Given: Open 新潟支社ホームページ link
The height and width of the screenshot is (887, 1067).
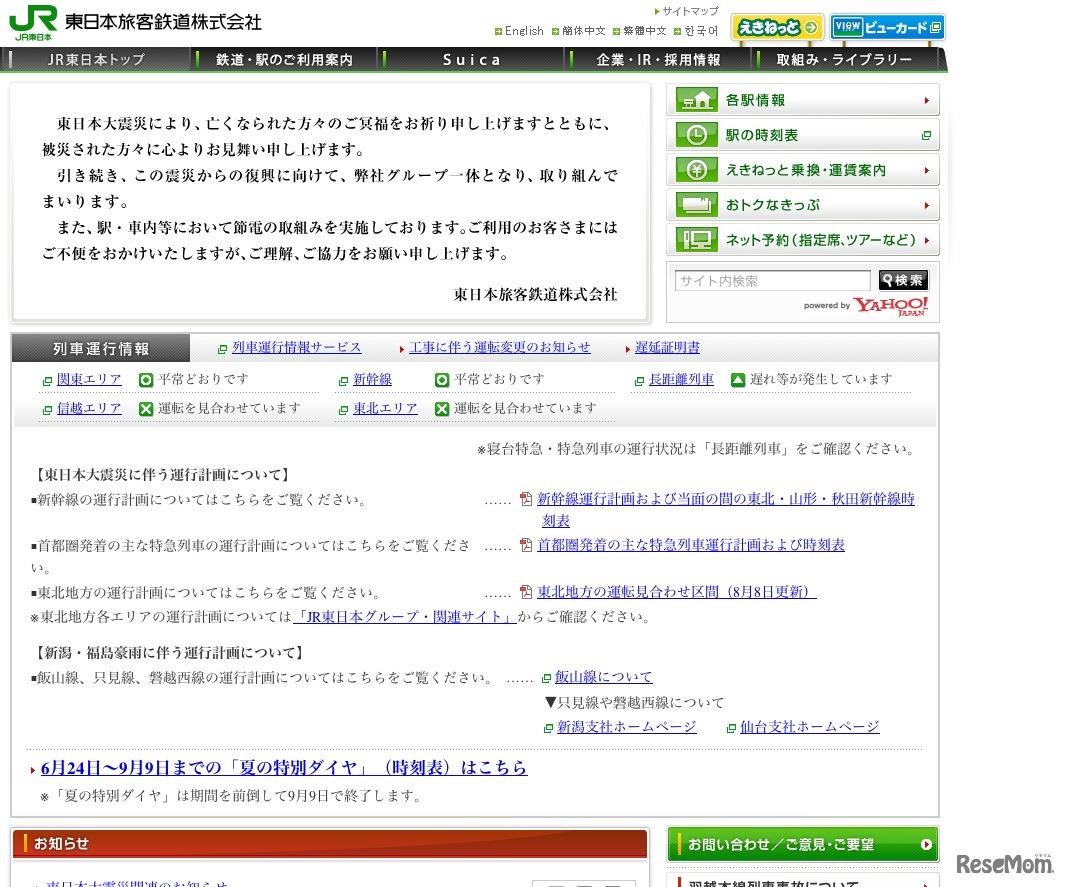Looking at the screenshot, I should (x=627, y=727).
